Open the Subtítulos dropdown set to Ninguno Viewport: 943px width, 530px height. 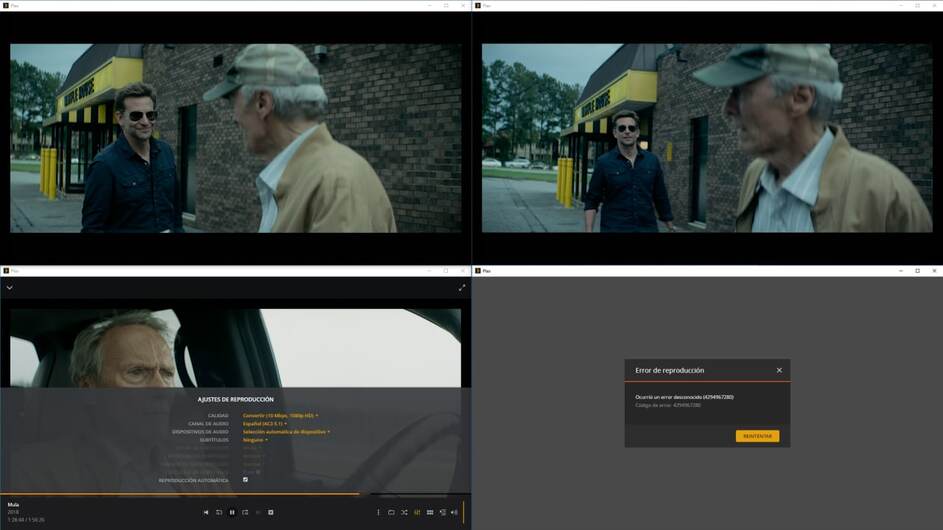(254, 440)
